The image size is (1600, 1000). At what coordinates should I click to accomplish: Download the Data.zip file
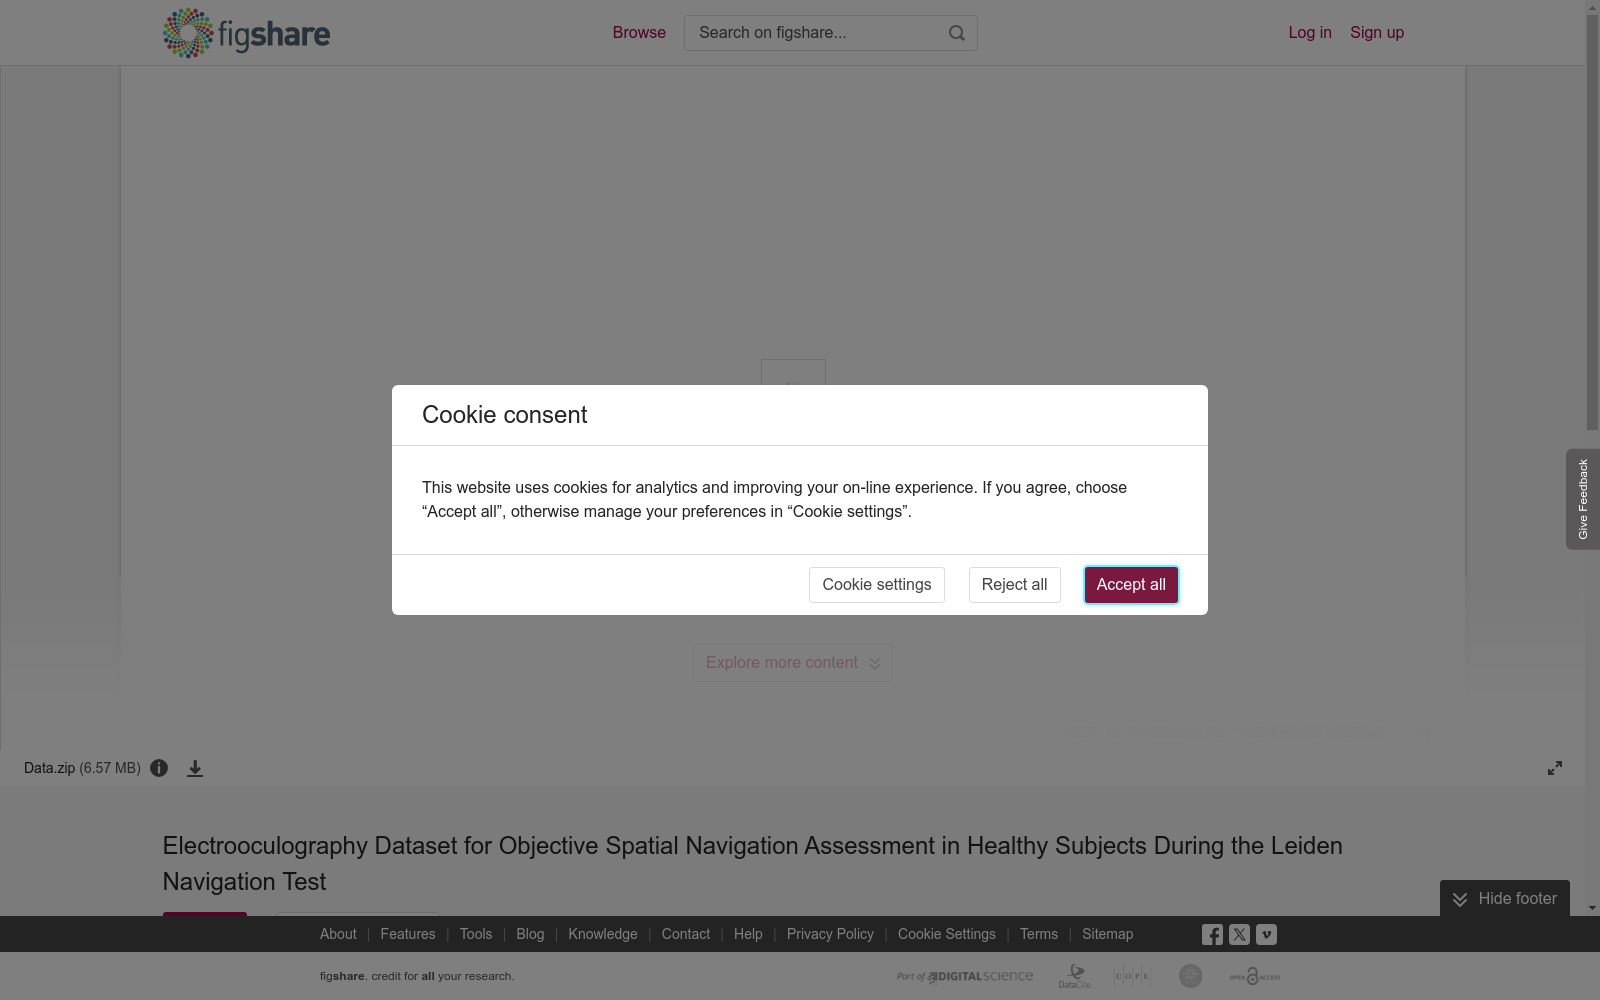(195, 768)
